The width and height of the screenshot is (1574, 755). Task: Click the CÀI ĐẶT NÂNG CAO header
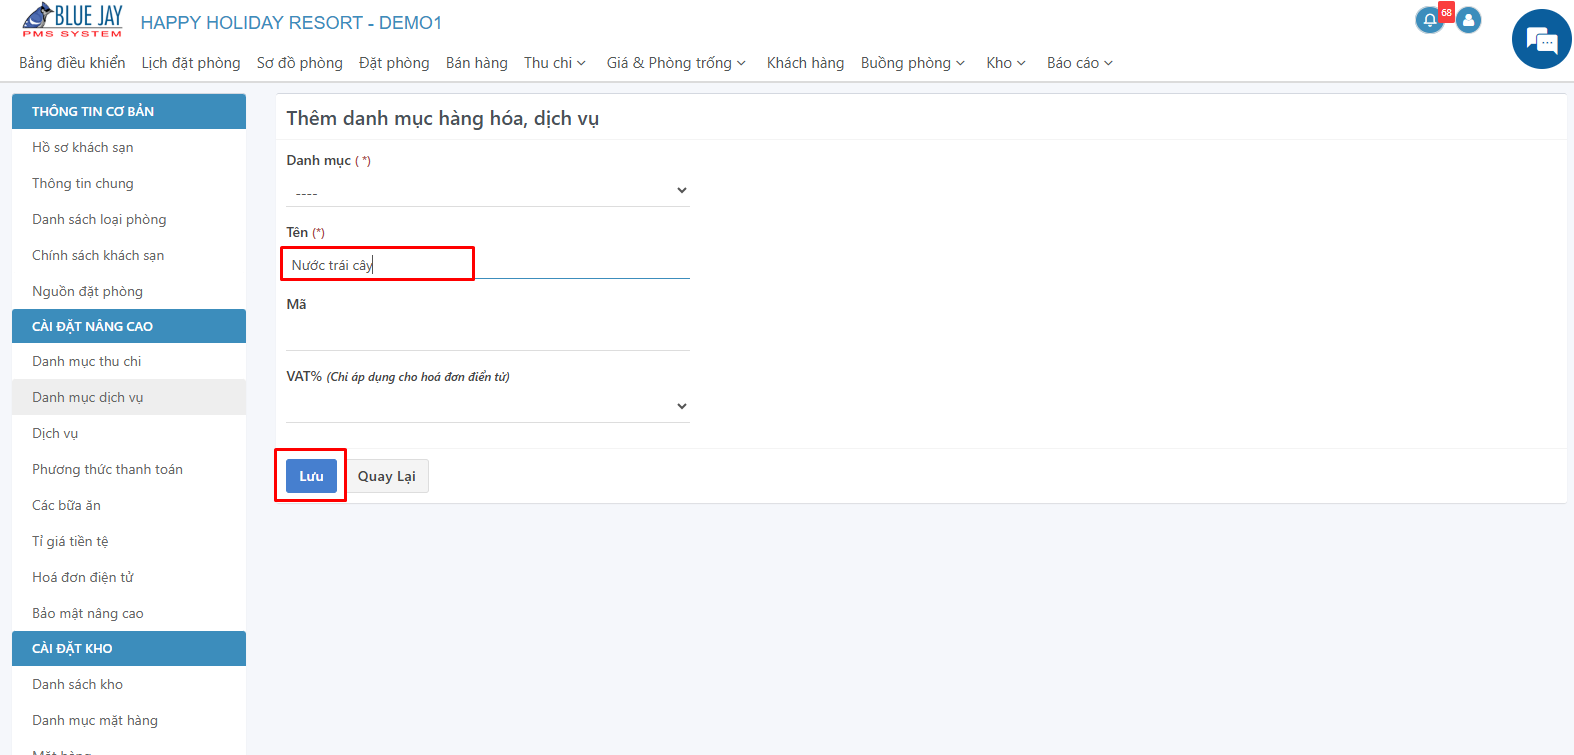point(129,326)
